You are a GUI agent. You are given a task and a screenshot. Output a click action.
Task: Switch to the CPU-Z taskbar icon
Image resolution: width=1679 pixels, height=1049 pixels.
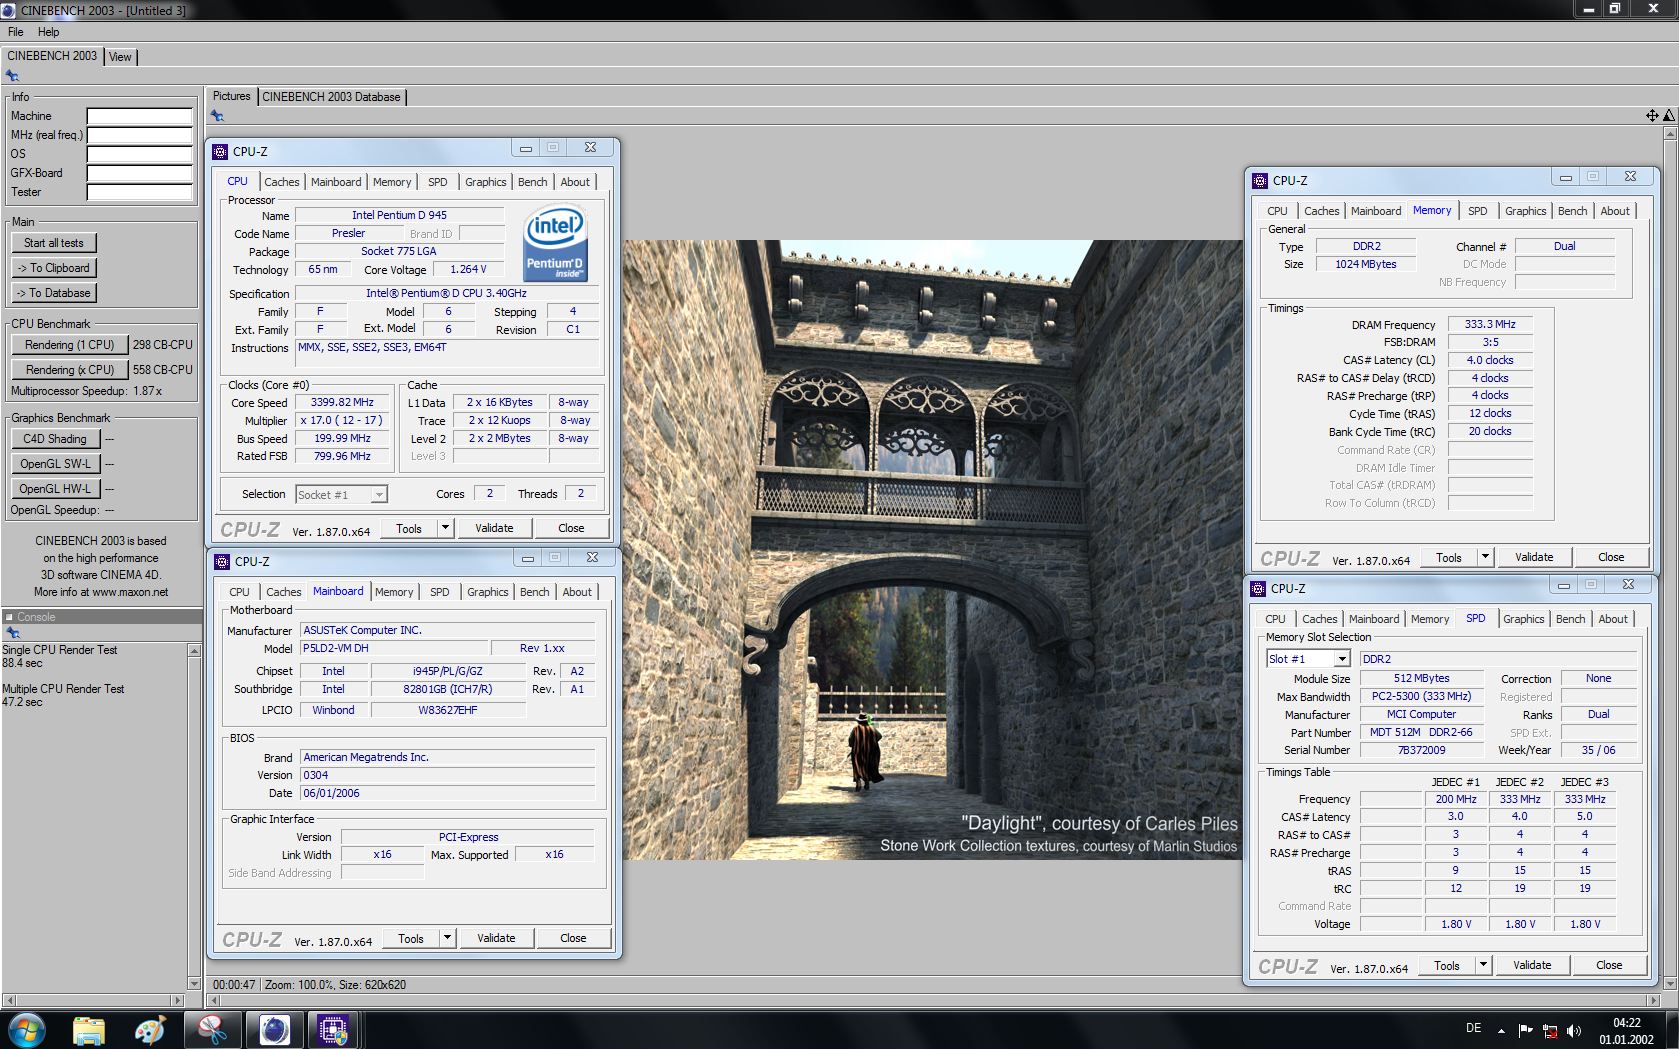332,1030
